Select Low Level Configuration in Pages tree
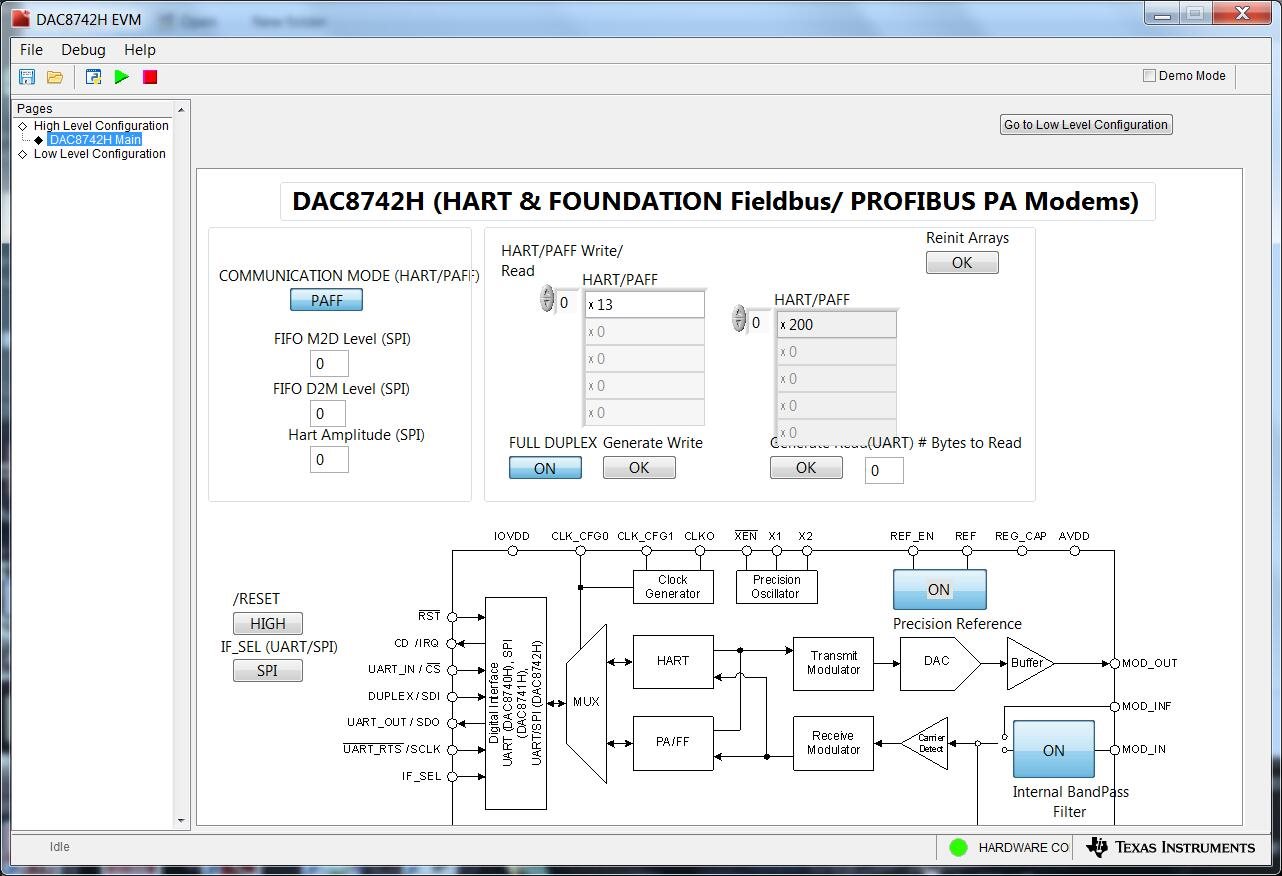The width and height of the screenshot is (1282, 876). (x=100, y=154)
